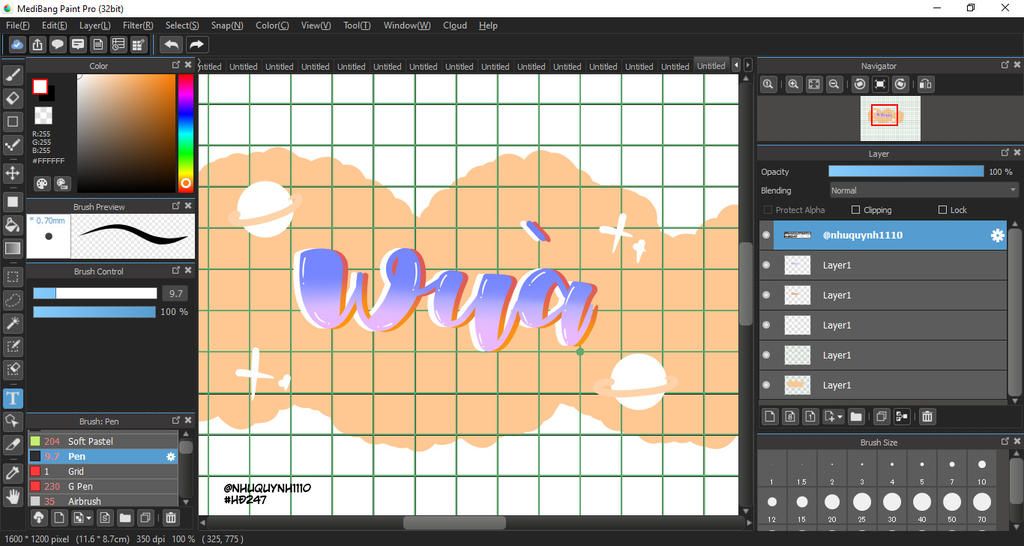
Task: Choose brush size 20 preset
Action: point(832,506)
